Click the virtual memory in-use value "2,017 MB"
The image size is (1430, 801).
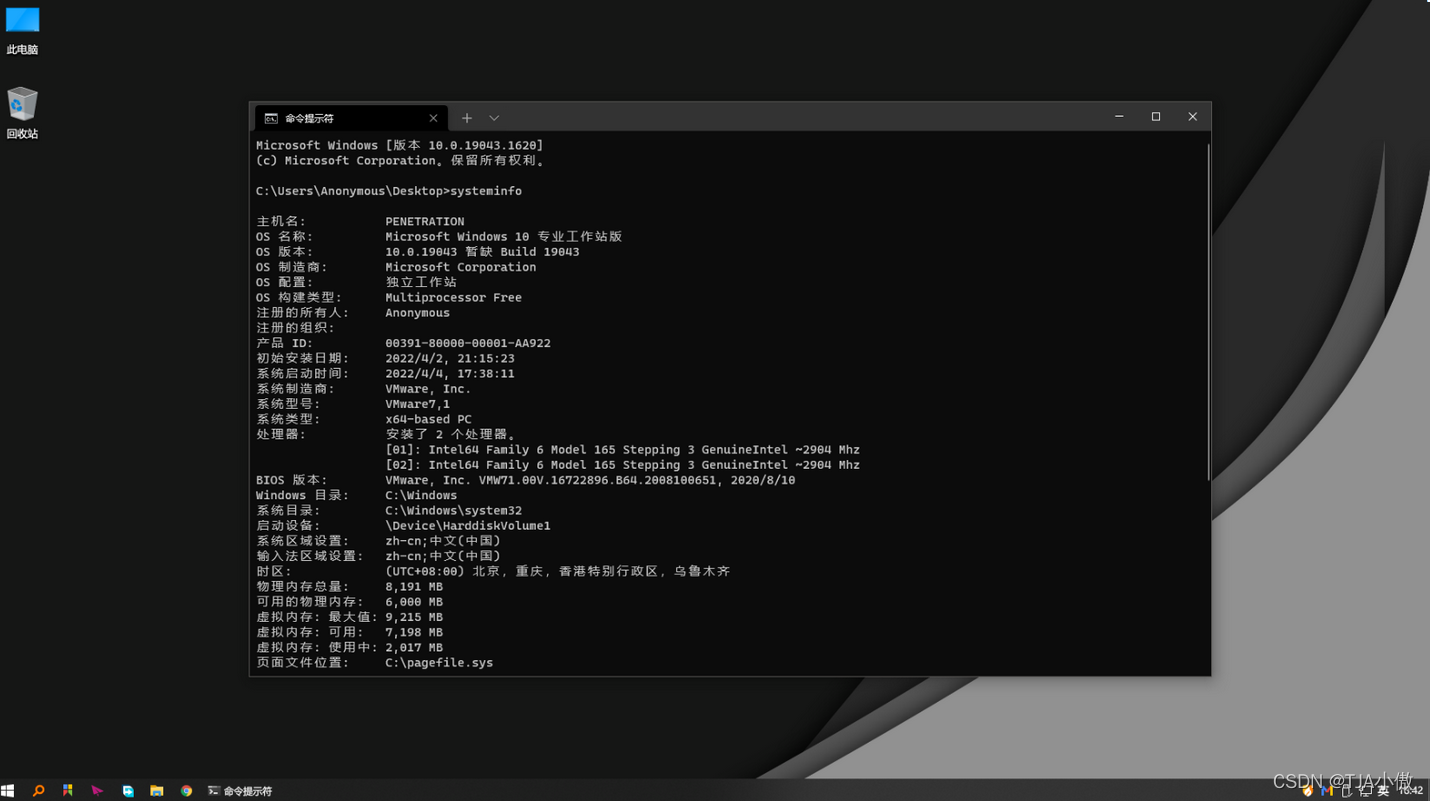click(414, 648)
